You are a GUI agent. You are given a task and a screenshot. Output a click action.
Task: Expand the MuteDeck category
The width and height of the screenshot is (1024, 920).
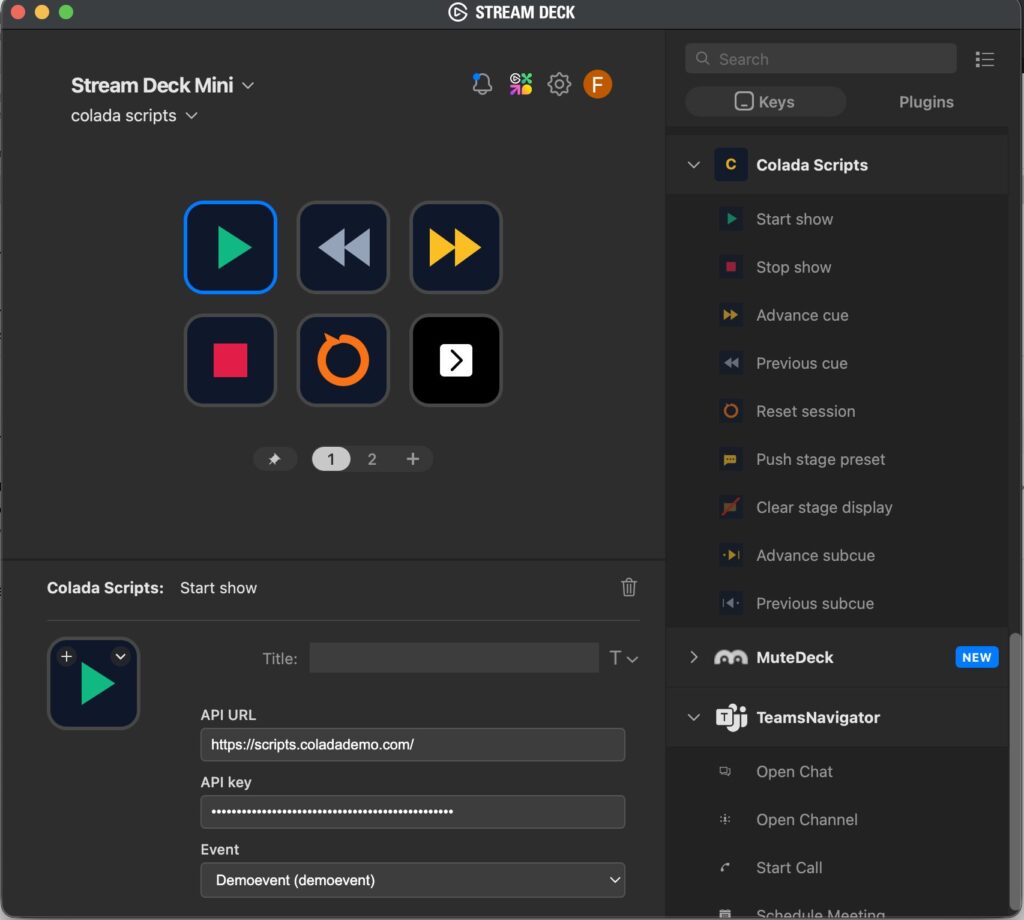click(694, 657)
